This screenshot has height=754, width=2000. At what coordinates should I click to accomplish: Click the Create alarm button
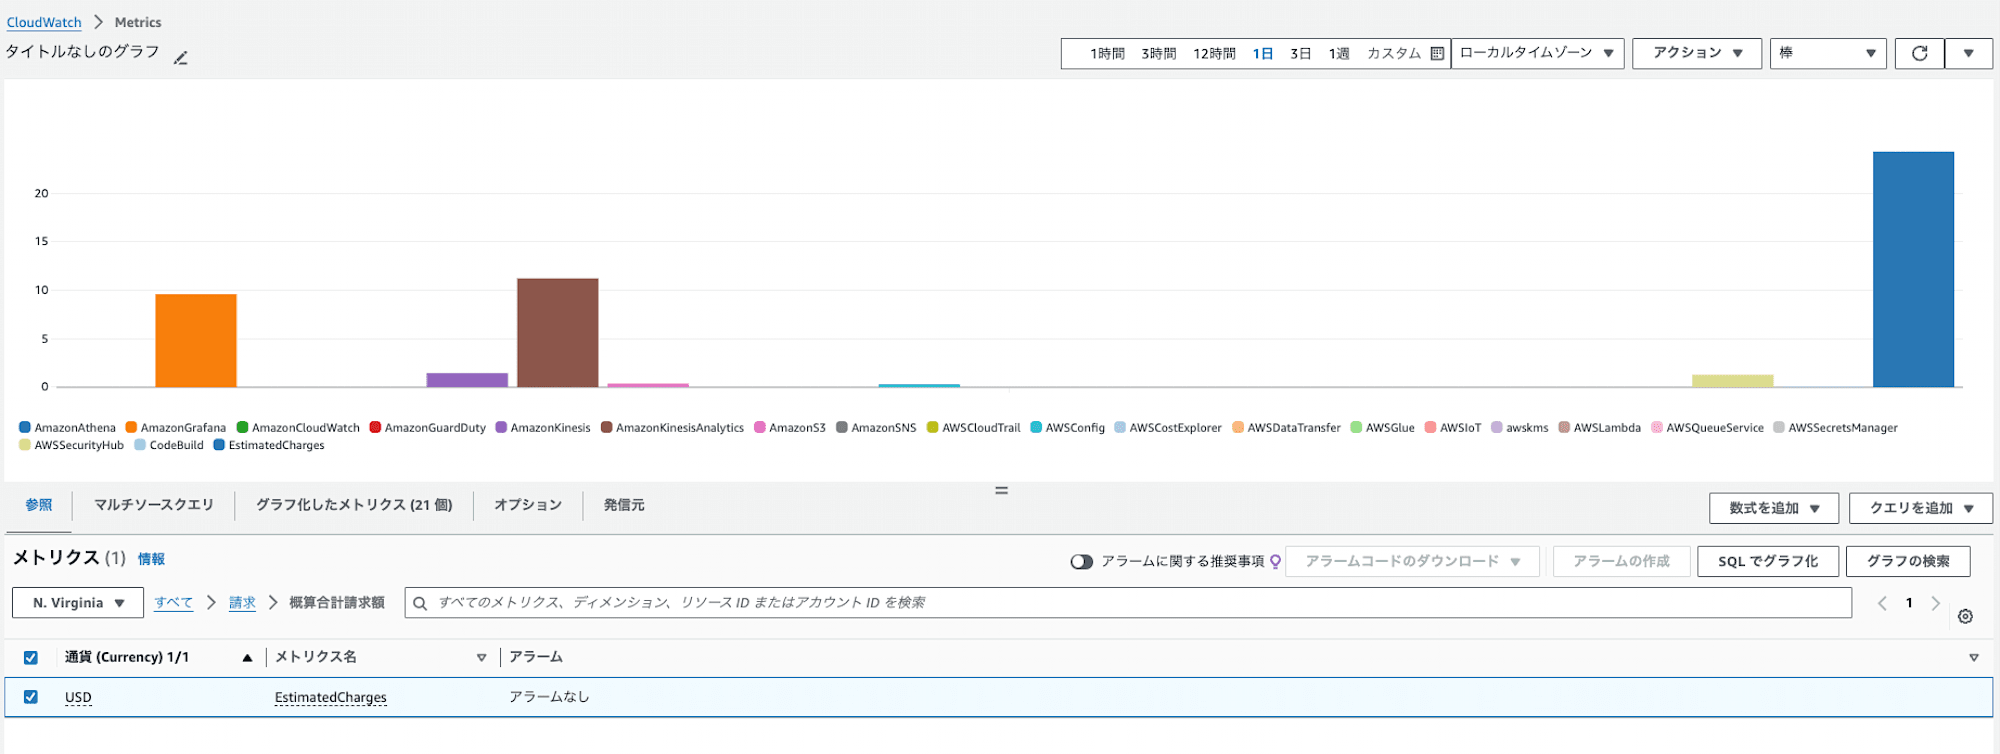click(1621, 561)
